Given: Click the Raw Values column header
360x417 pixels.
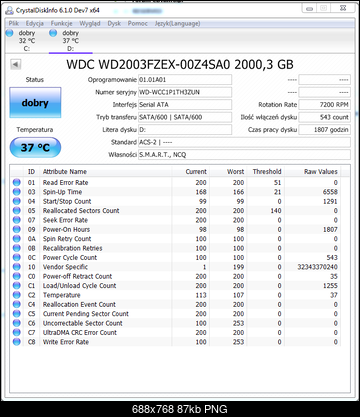Looking at the screenshot, I should 312,172.
